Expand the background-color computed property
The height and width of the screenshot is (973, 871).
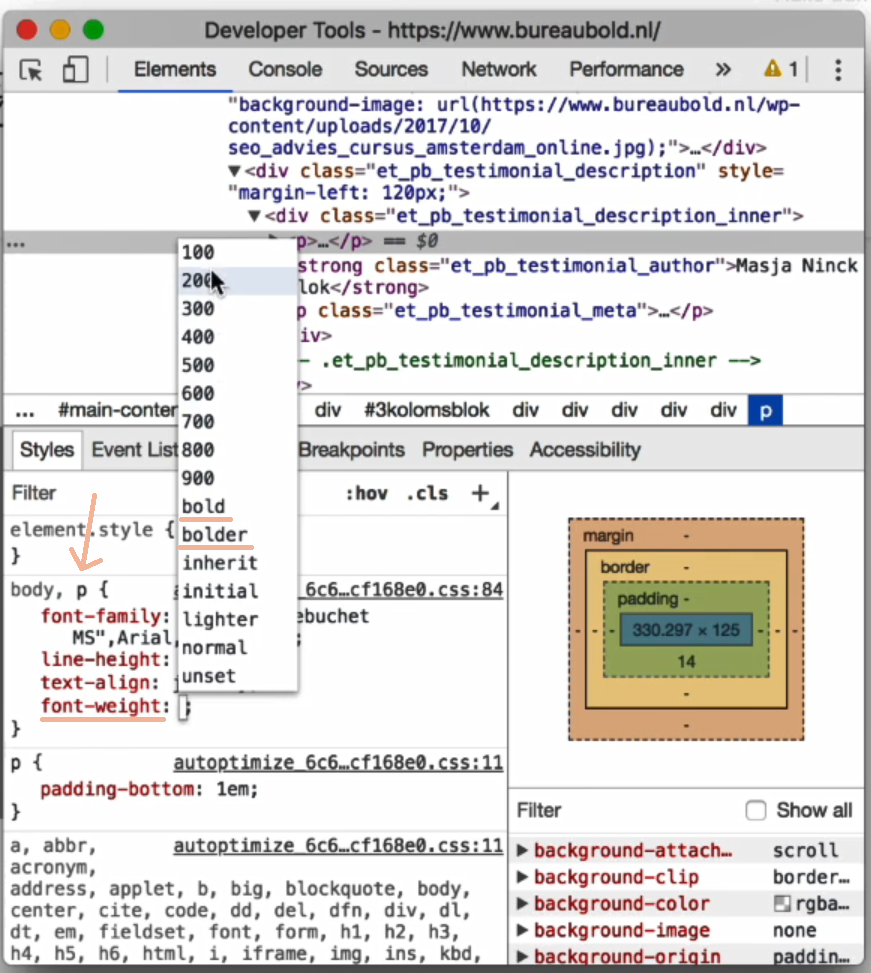[523, 904]
